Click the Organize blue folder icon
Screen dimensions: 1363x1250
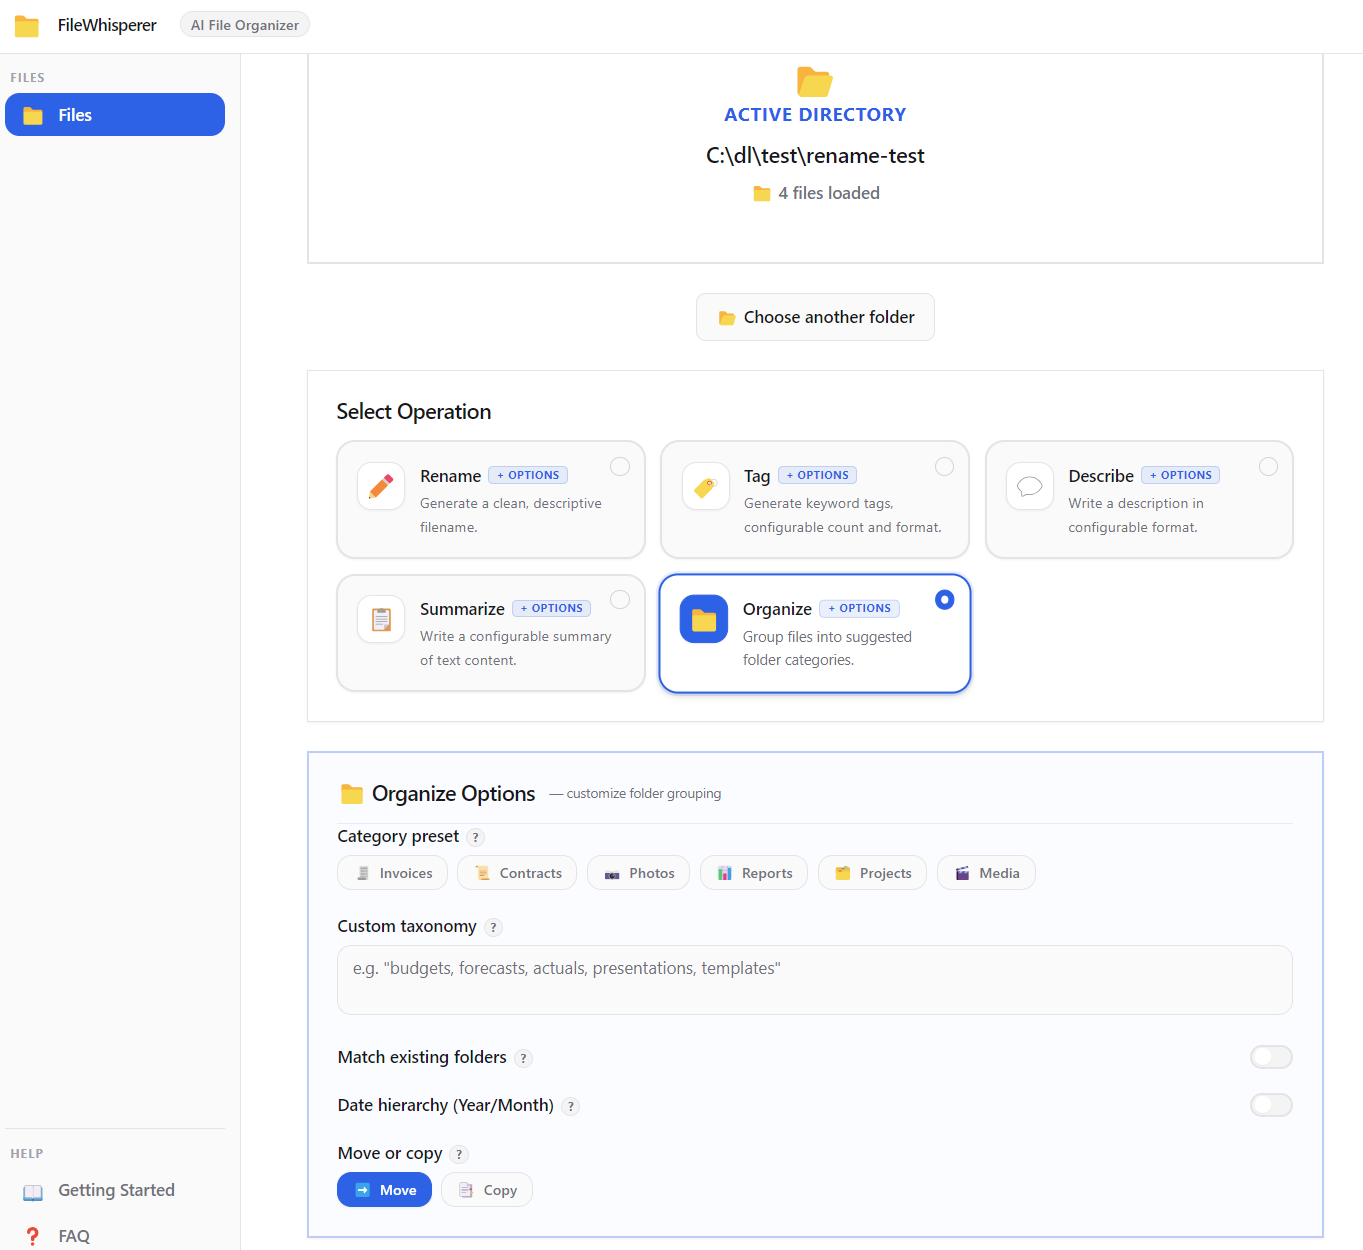(704, 619)
